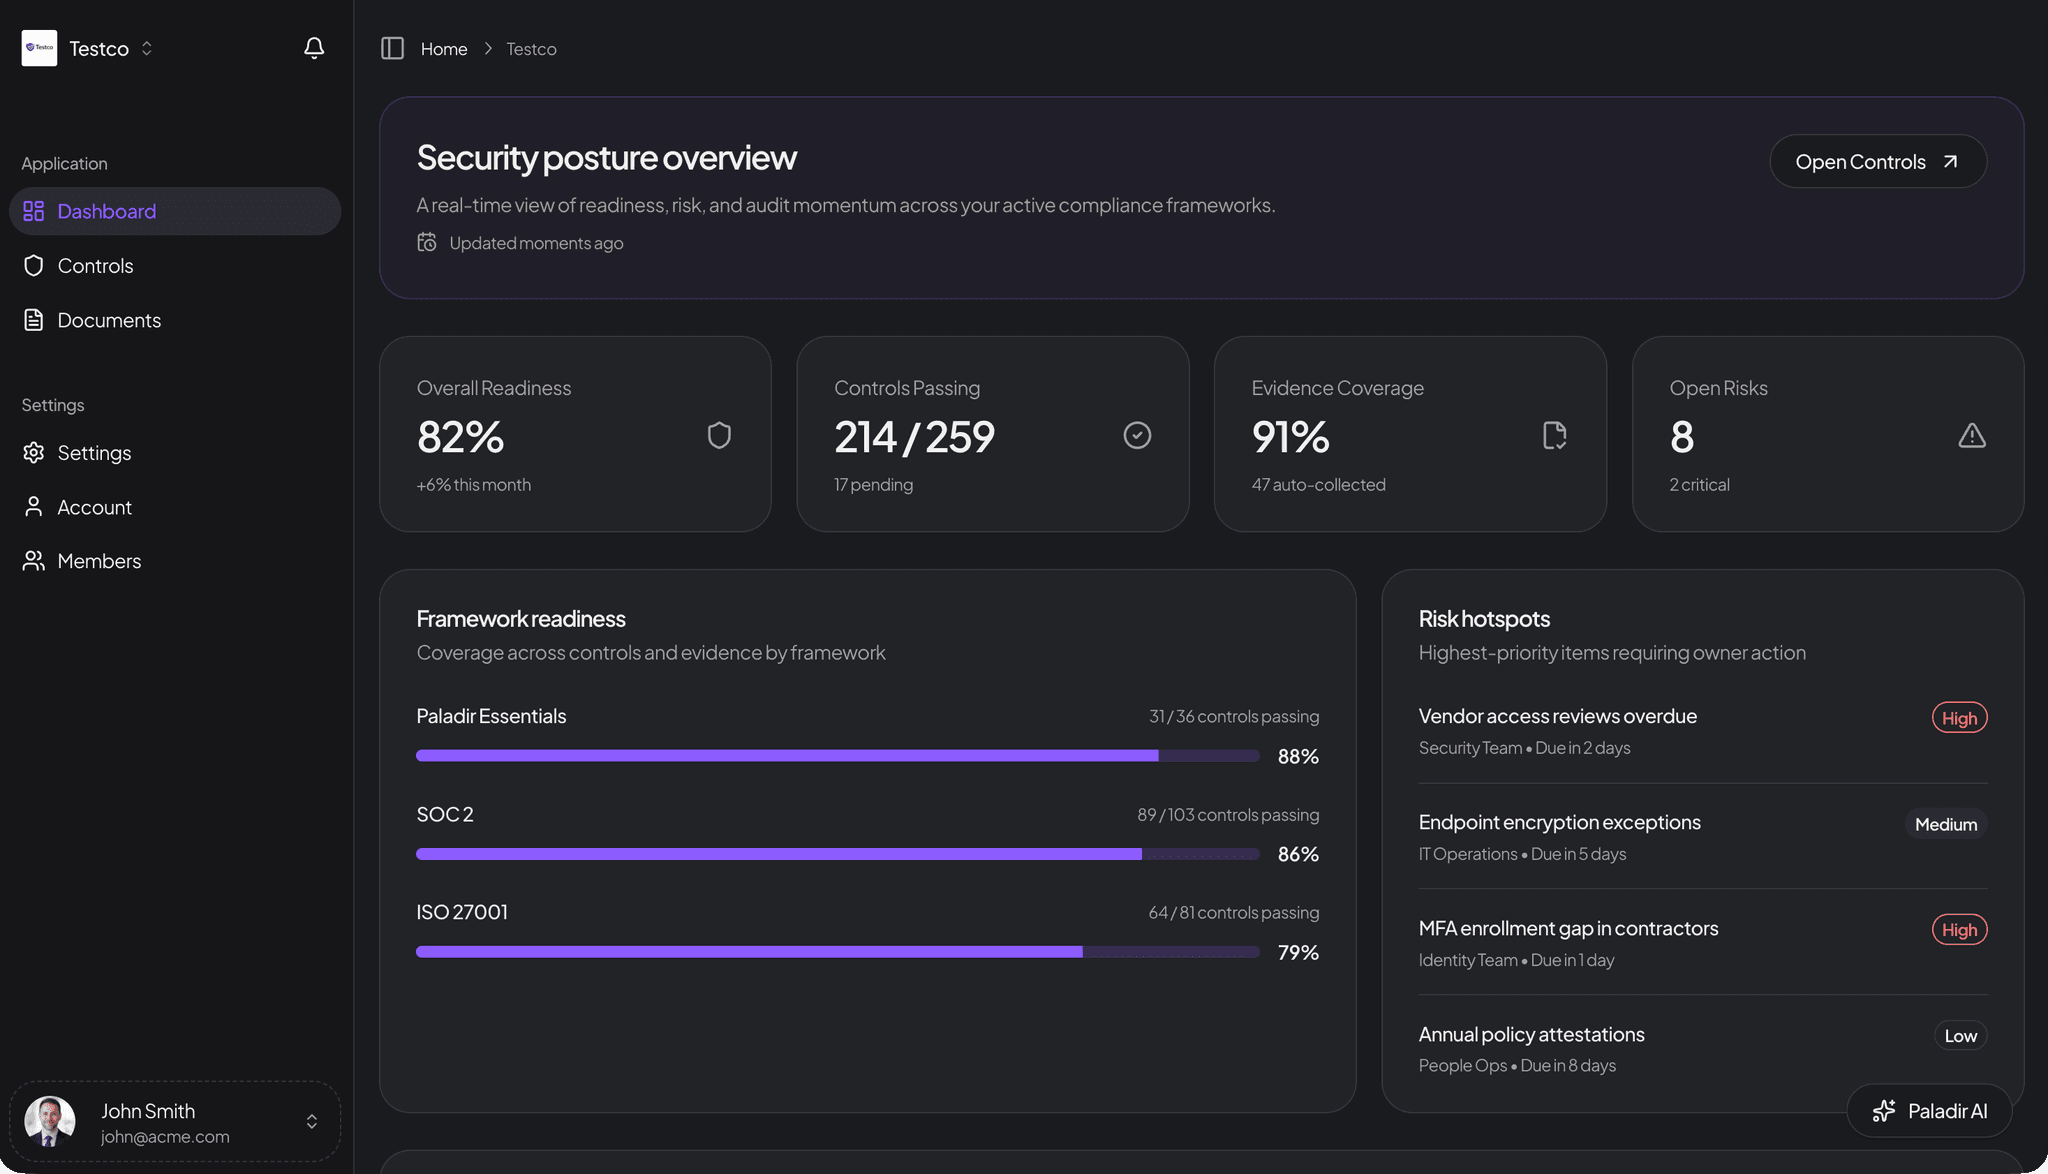Click the '+6% this month' text
Screen dimensions: 2048x1174
click(474, 484)
